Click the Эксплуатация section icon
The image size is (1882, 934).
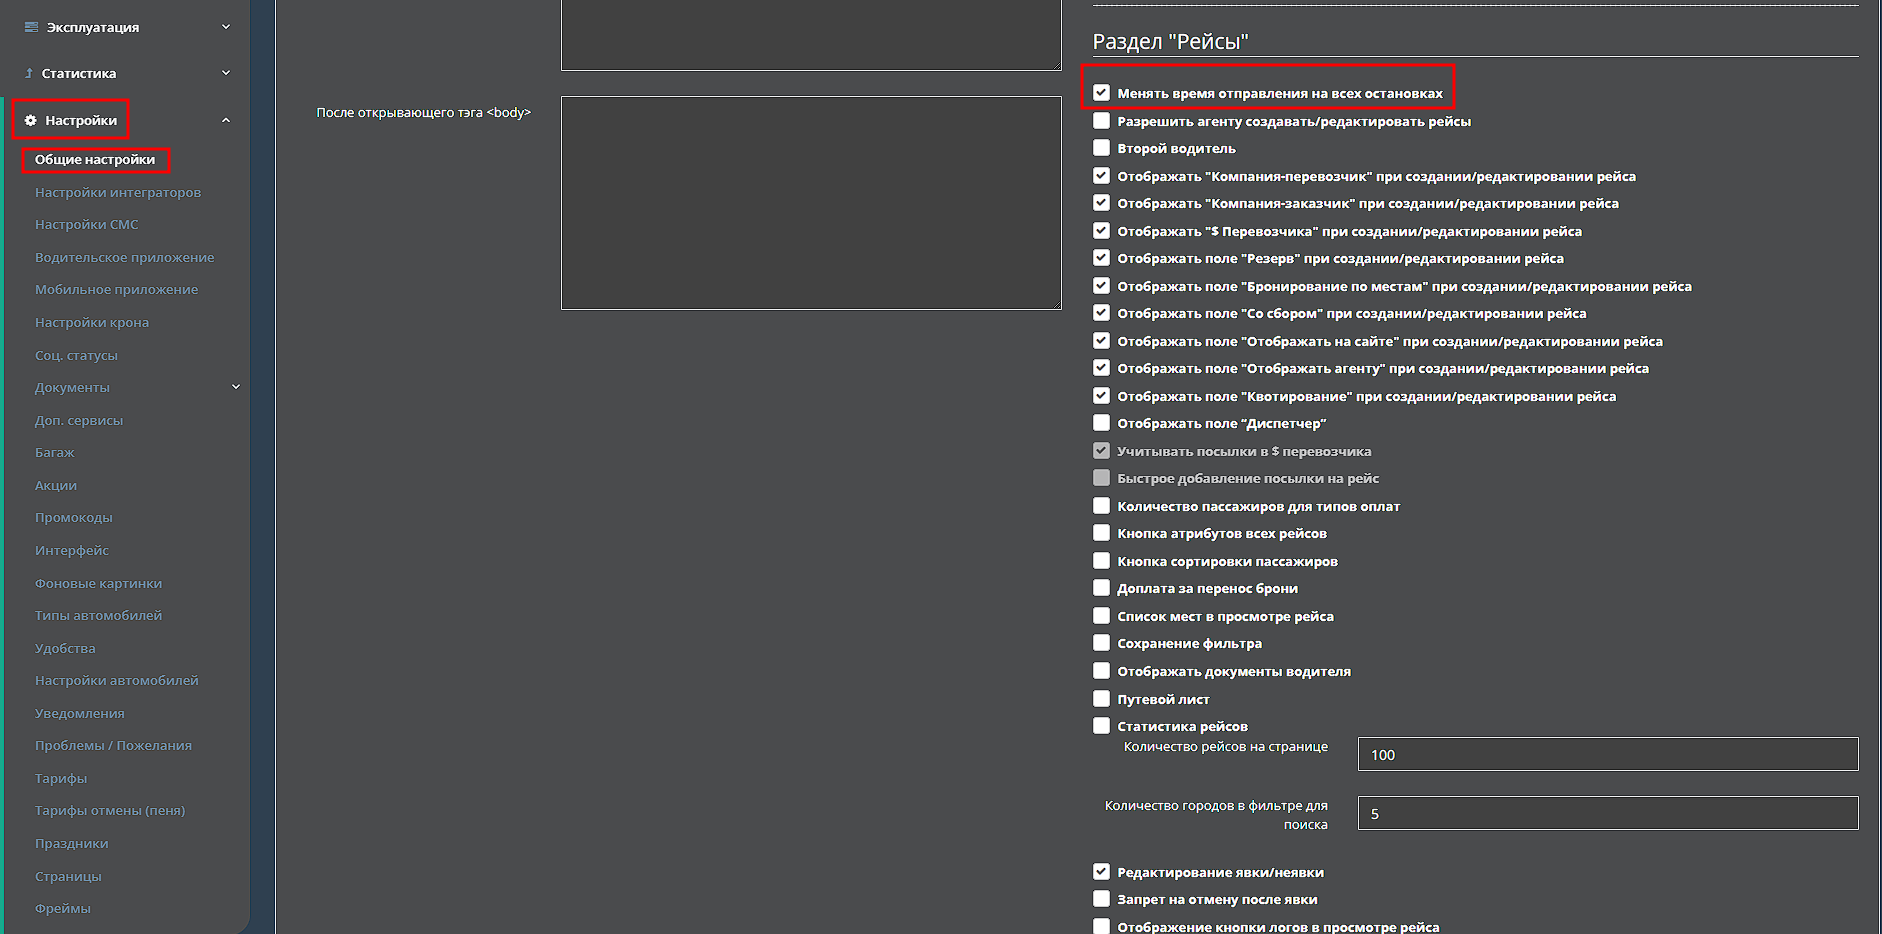(31, 27)
